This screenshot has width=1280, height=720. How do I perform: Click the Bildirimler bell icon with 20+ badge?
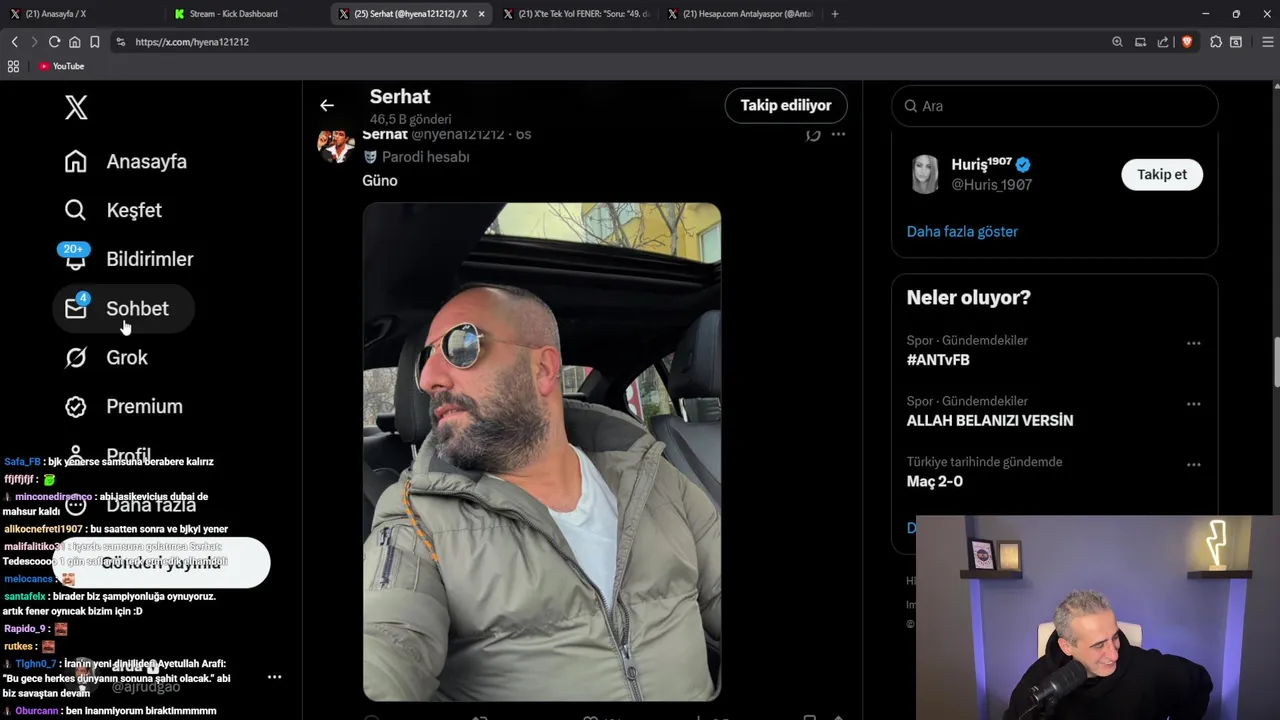[x=75, y=258]
